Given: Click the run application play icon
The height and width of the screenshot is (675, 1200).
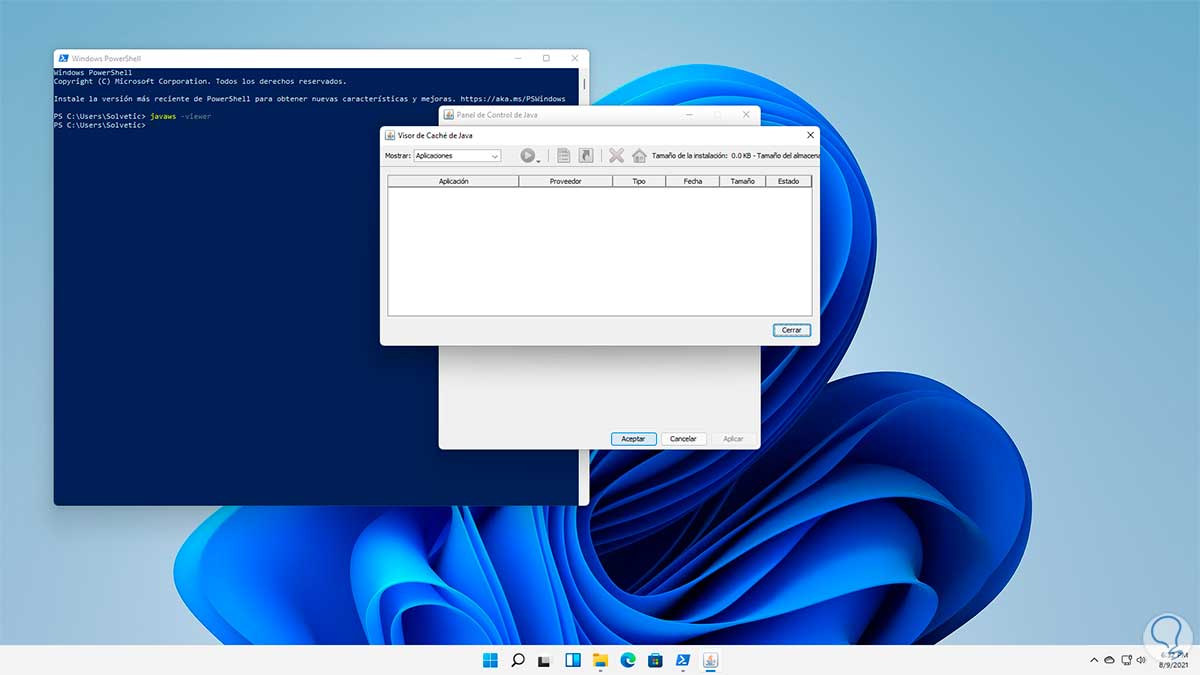Looking at the screenshot, I should tap(527, 155).
